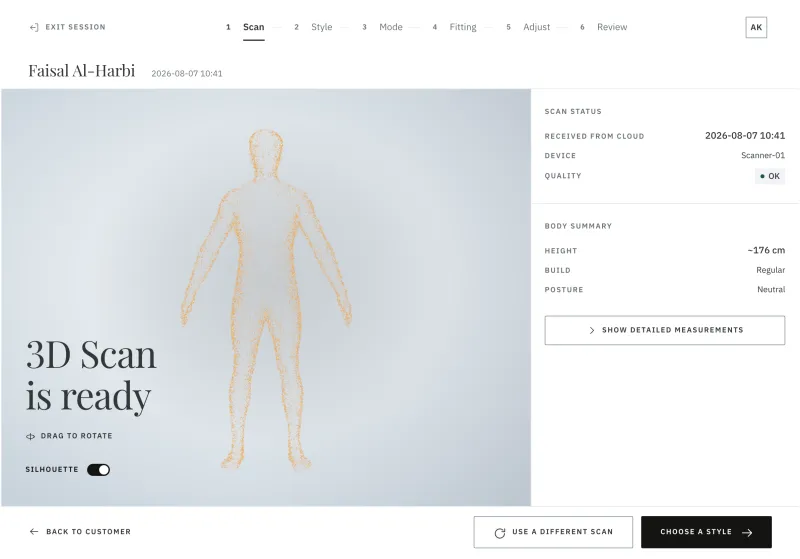The image size is (800, 559).
Task: Click Show Detailed Measurements button
Action: click(x=664, y=330)
